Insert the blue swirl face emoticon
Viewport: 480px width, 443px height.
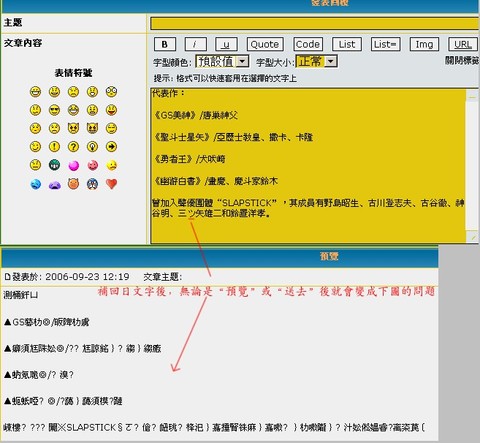(35, 184)
